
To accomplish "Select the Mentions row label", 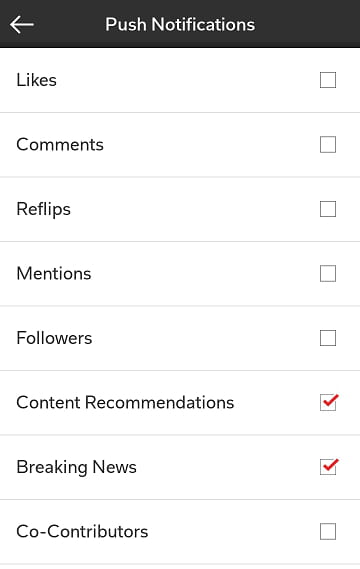I will point(54,274).
